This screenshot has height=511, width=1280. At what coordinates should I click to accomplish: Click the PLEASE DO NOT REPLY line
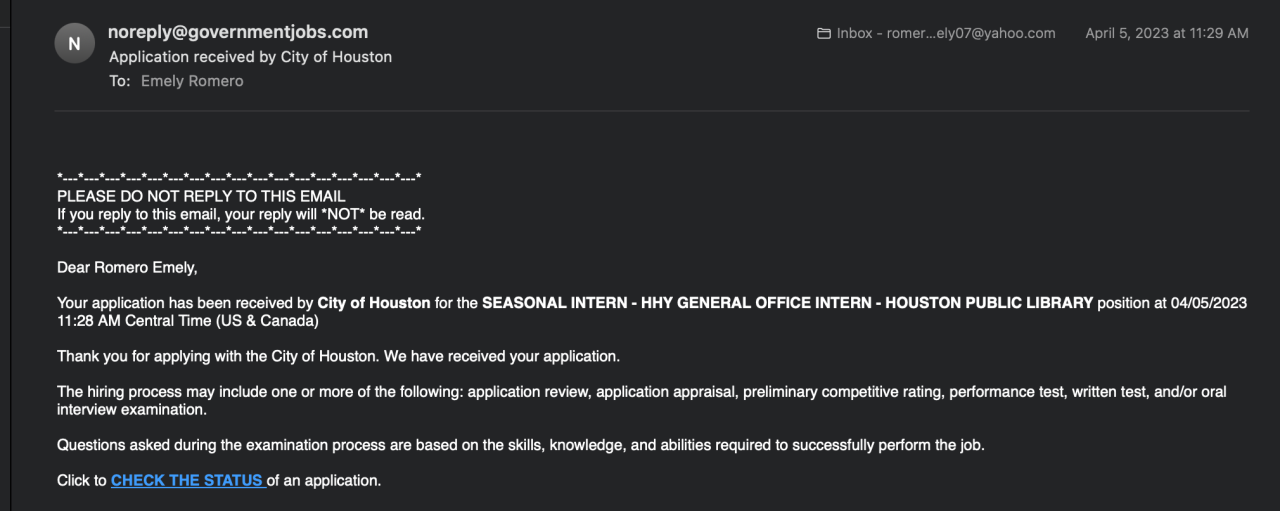pyautogui.click(x=201, y=196)
